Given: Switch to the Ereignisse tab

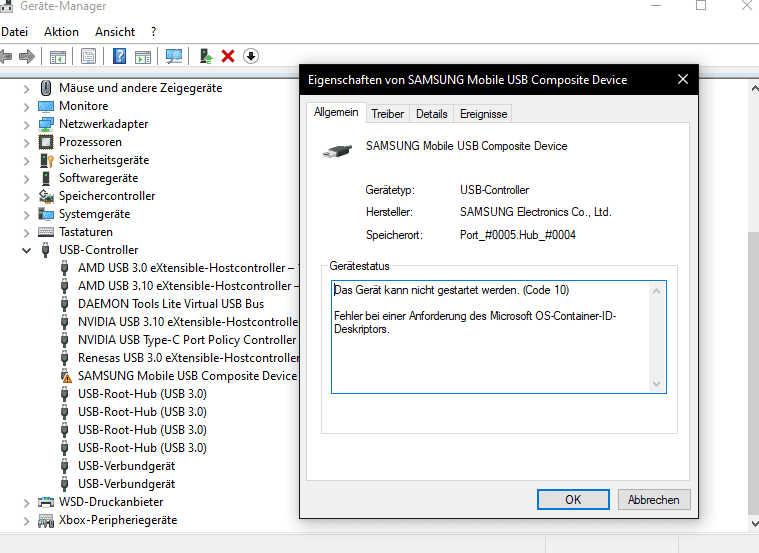Looking at the screenshot, I should [x=483, y=114].
